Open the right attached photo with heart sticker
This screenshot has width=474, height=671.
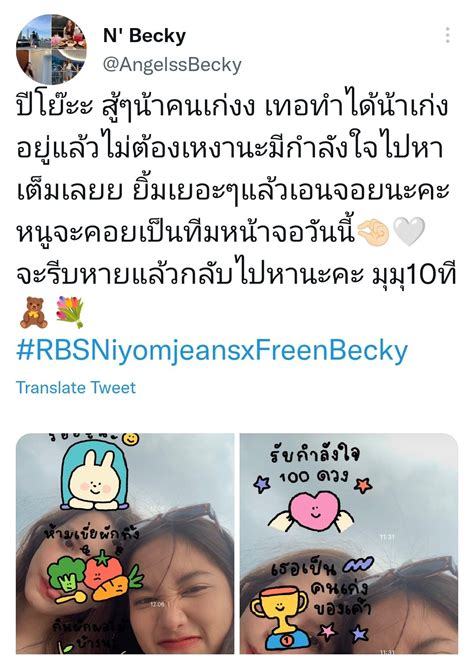(x=349, y=543)
